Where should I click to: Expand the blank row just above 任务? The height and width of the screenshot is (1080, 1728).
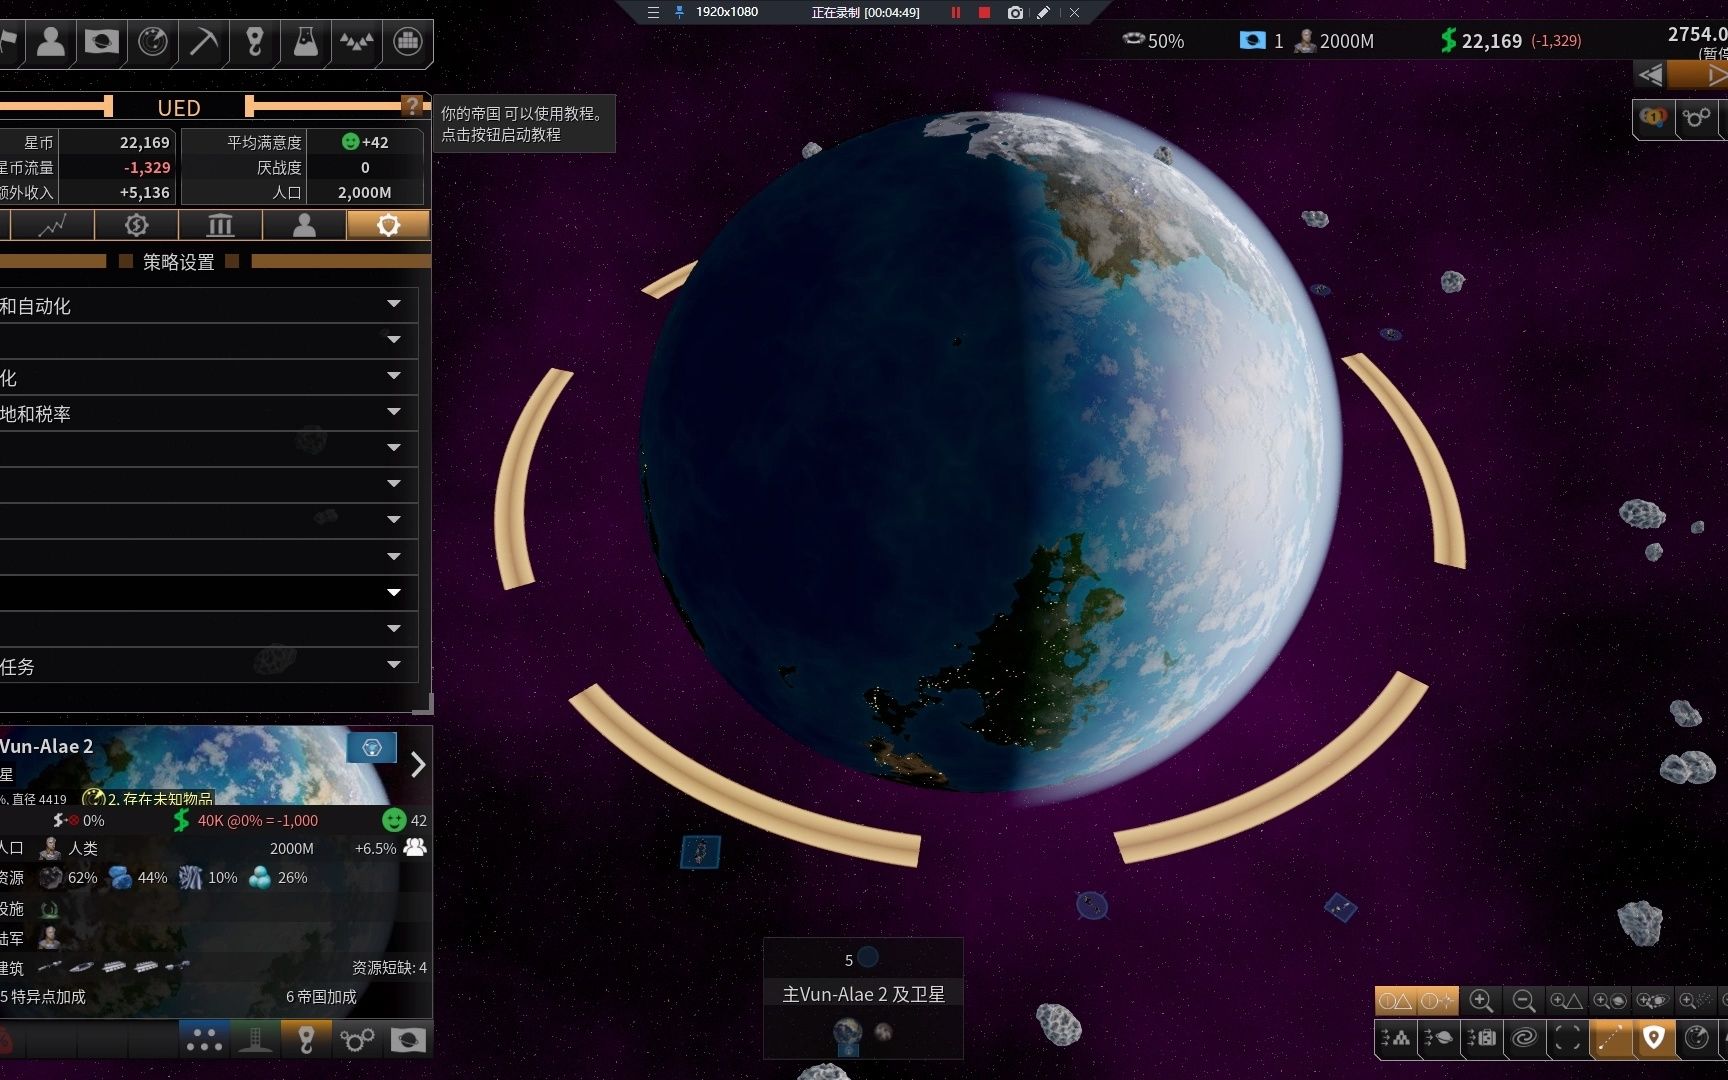click(207, 629)
